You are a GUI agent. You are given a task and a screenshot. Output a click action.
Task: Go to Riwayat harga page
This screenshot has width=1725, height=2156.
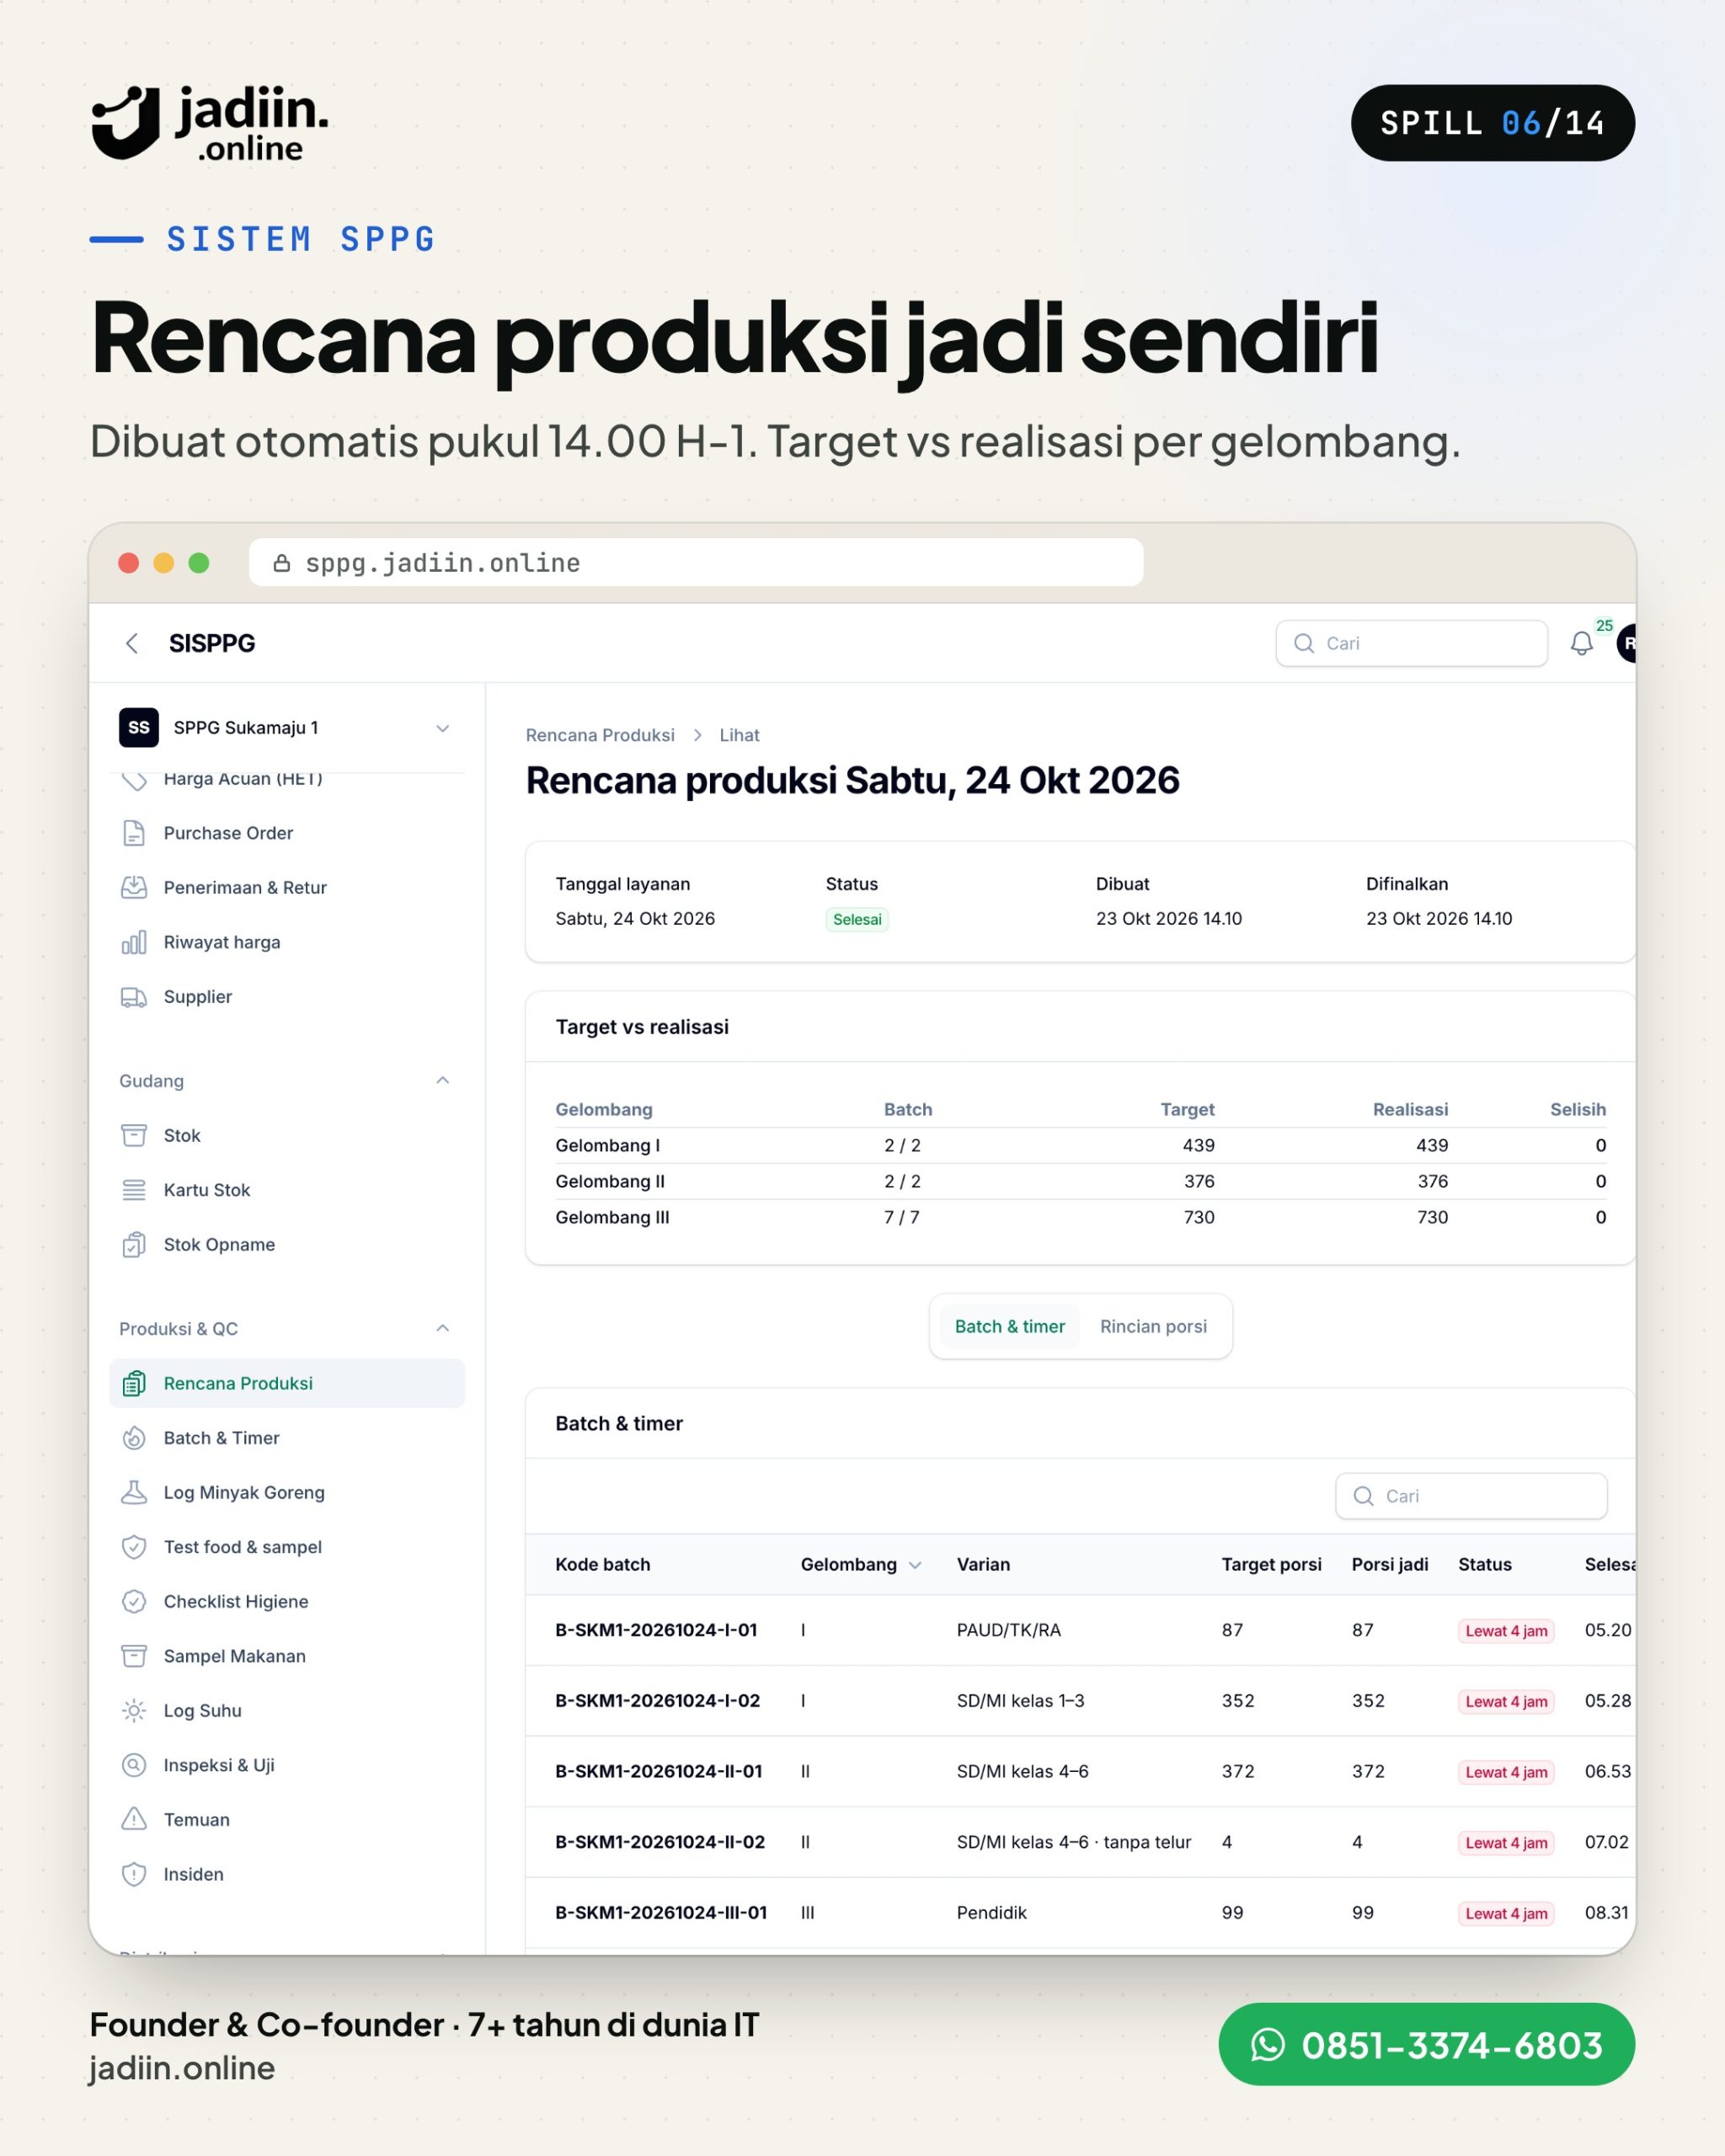287,942
